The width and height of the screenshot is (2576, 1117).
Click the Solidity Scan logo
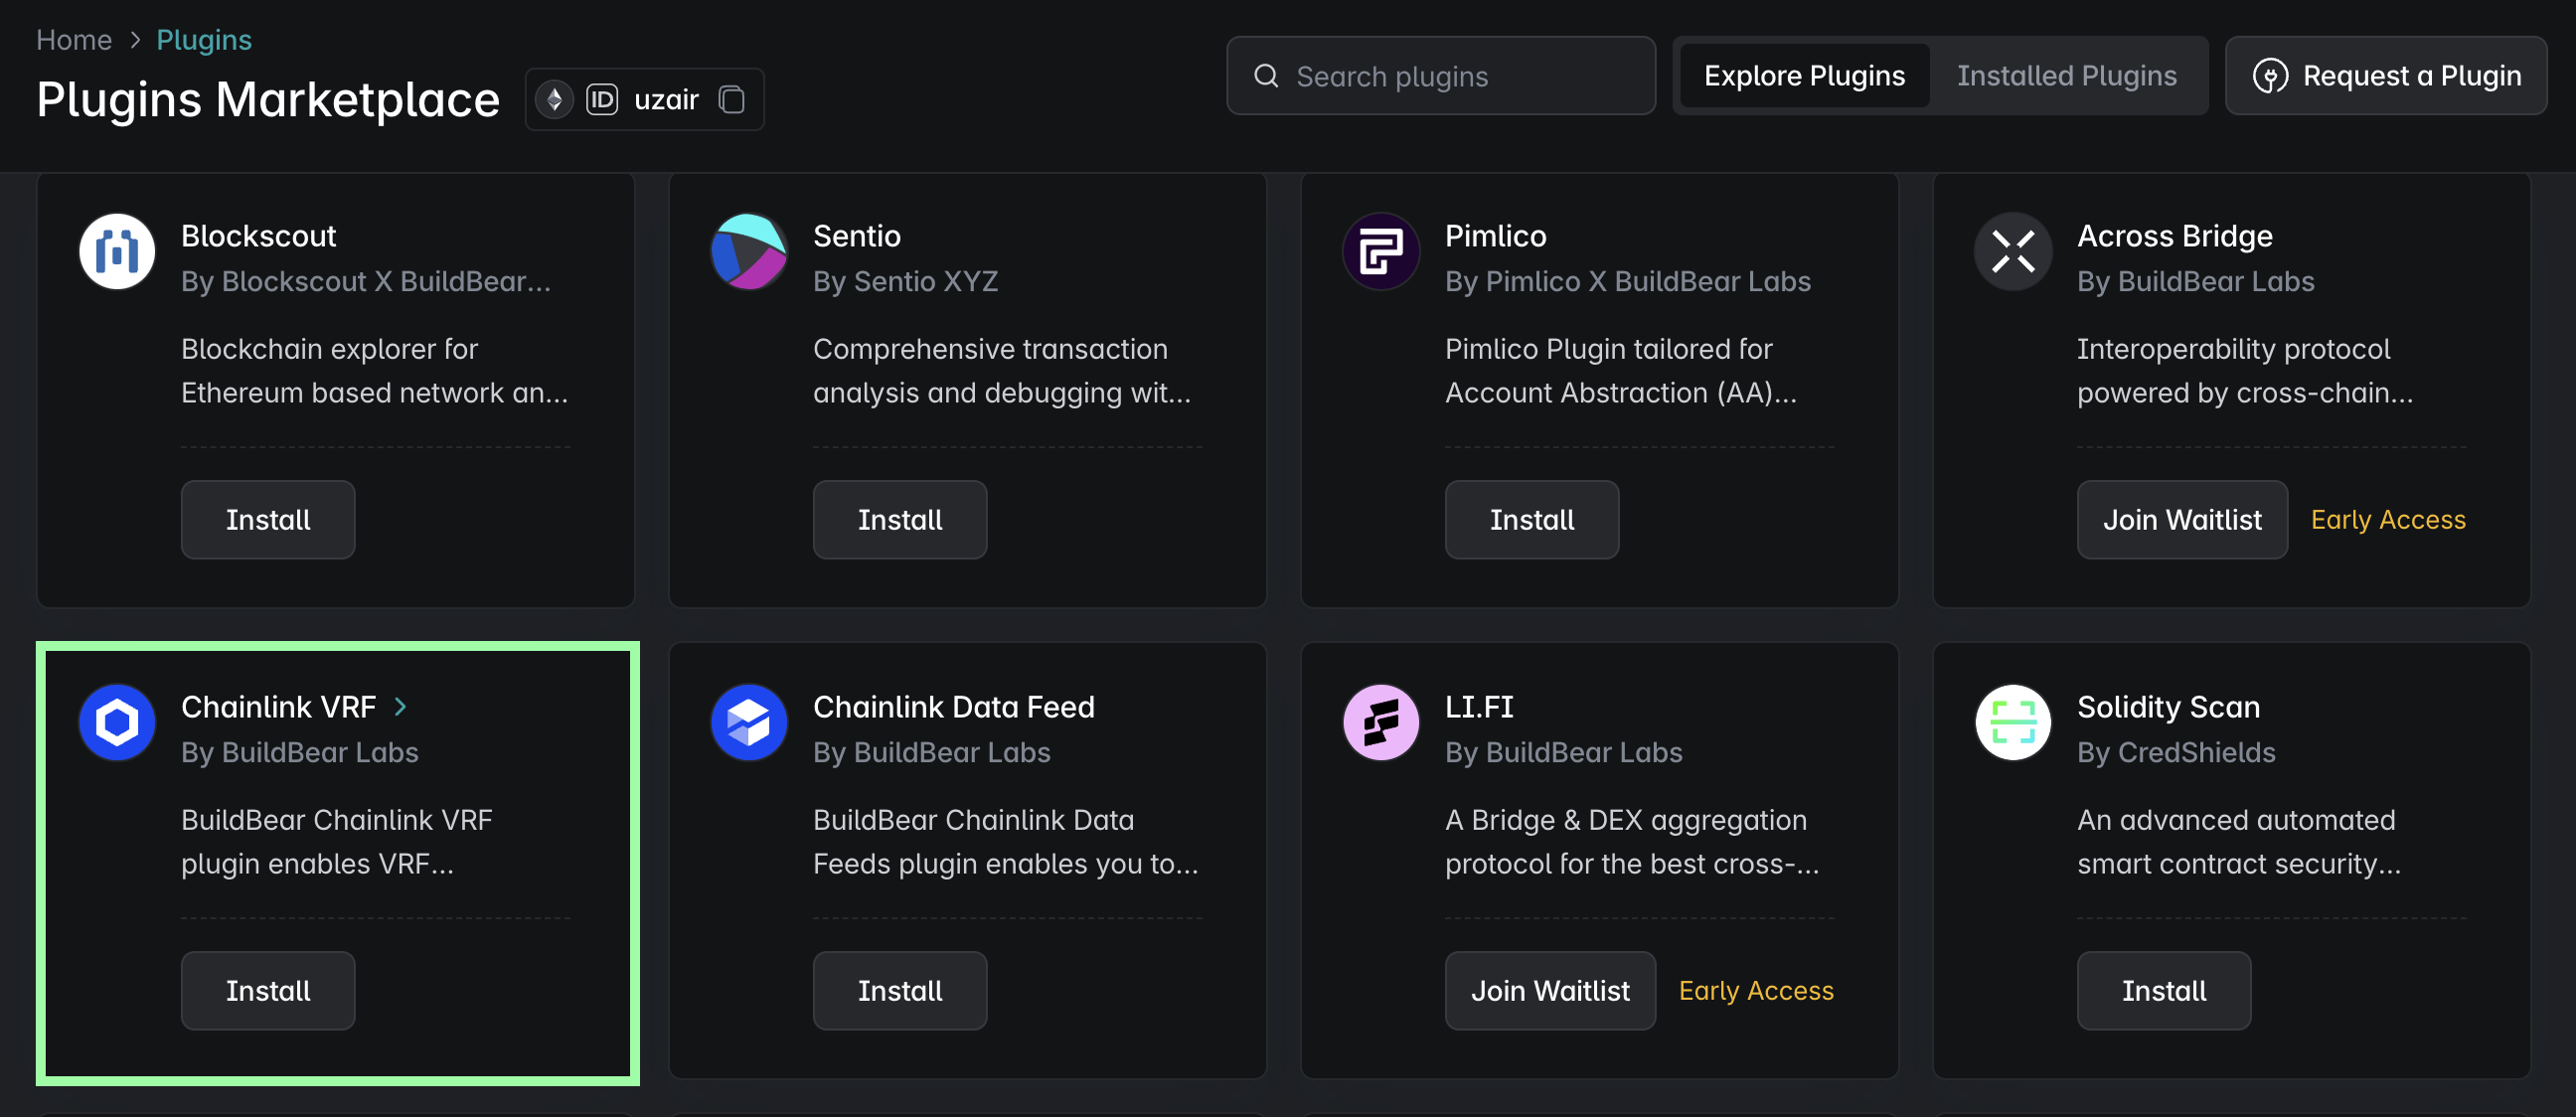click(x=2013, y=722)
